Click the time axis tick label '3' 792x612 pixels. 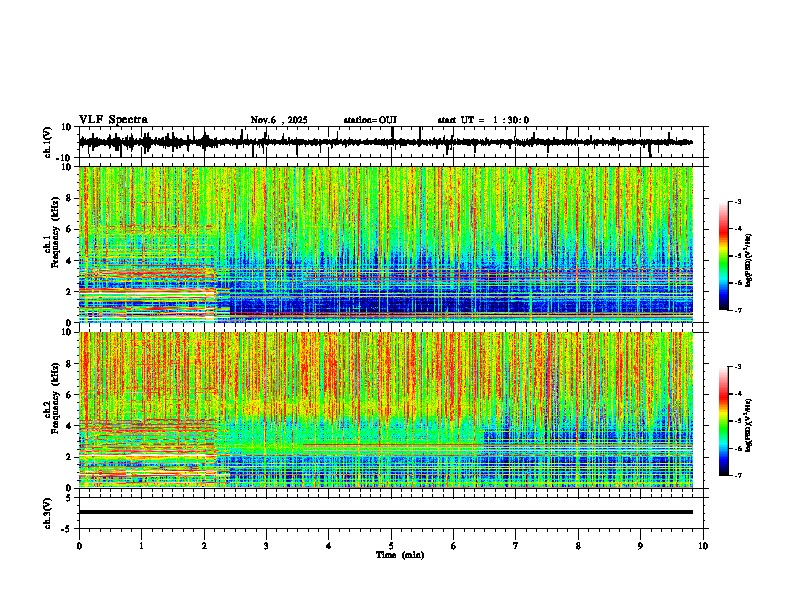pyautogui.click(x=266, y=546)
